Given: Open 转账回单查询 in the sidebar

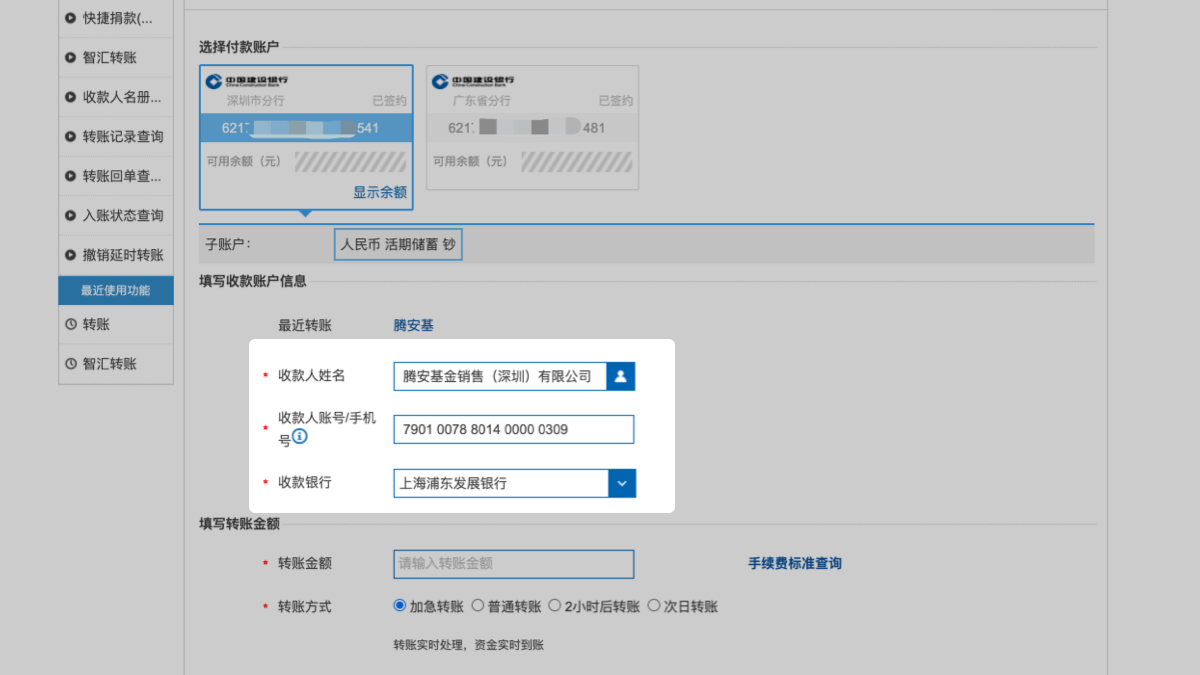Looking at the screenshot, I should [x=121, y=176].
